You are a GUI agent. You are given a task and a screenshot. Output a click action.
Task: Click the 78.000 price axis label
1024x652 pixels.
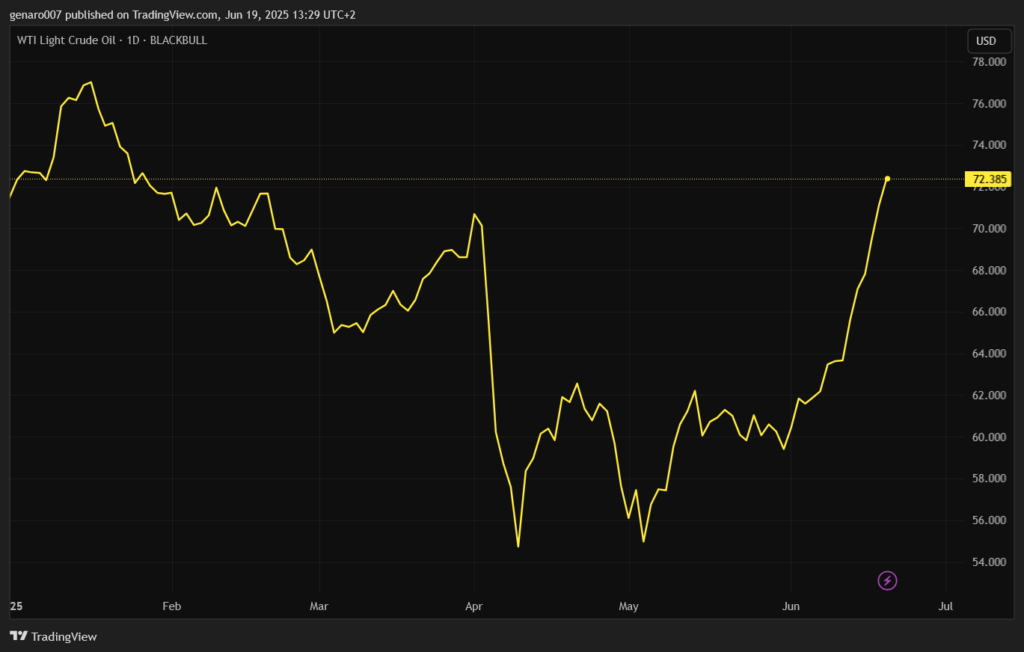tap(988, 62)
